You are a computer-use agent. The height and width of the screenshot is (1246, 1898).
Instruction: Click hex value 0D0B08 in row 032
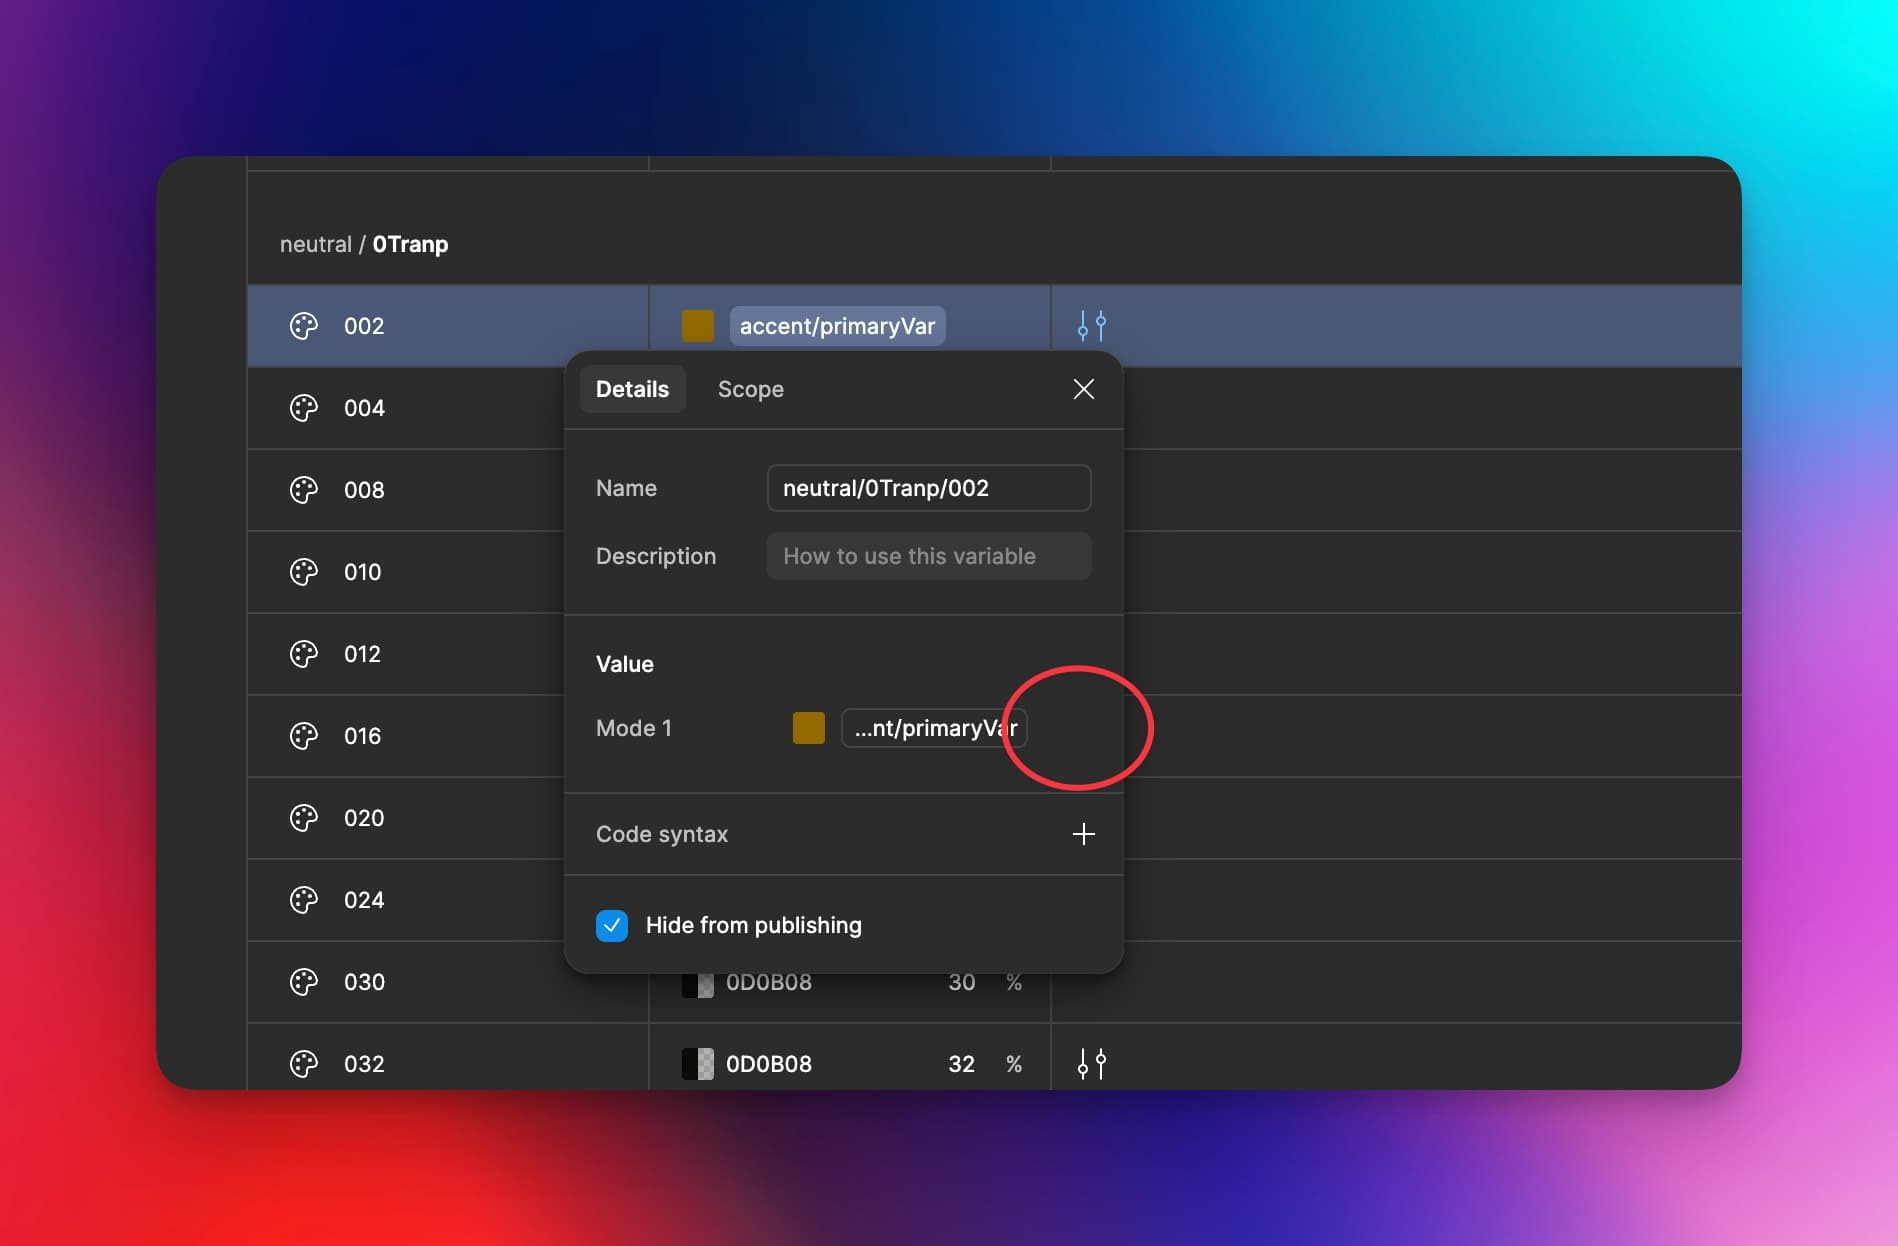[x=769, y=1064]
